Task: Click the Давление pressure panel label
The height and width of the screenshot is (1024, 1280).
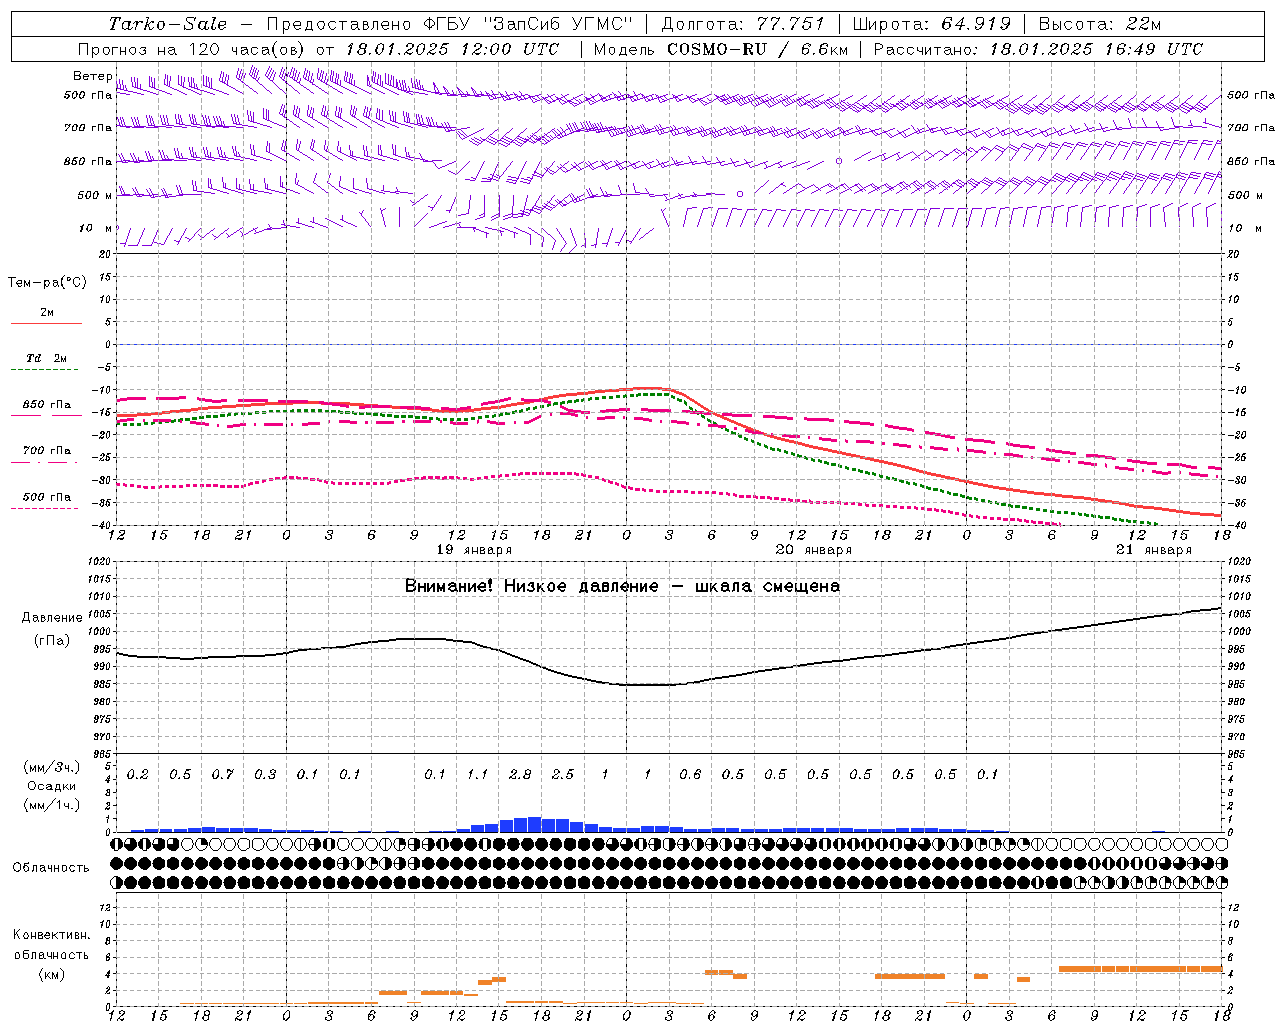Action: (52, 618)
